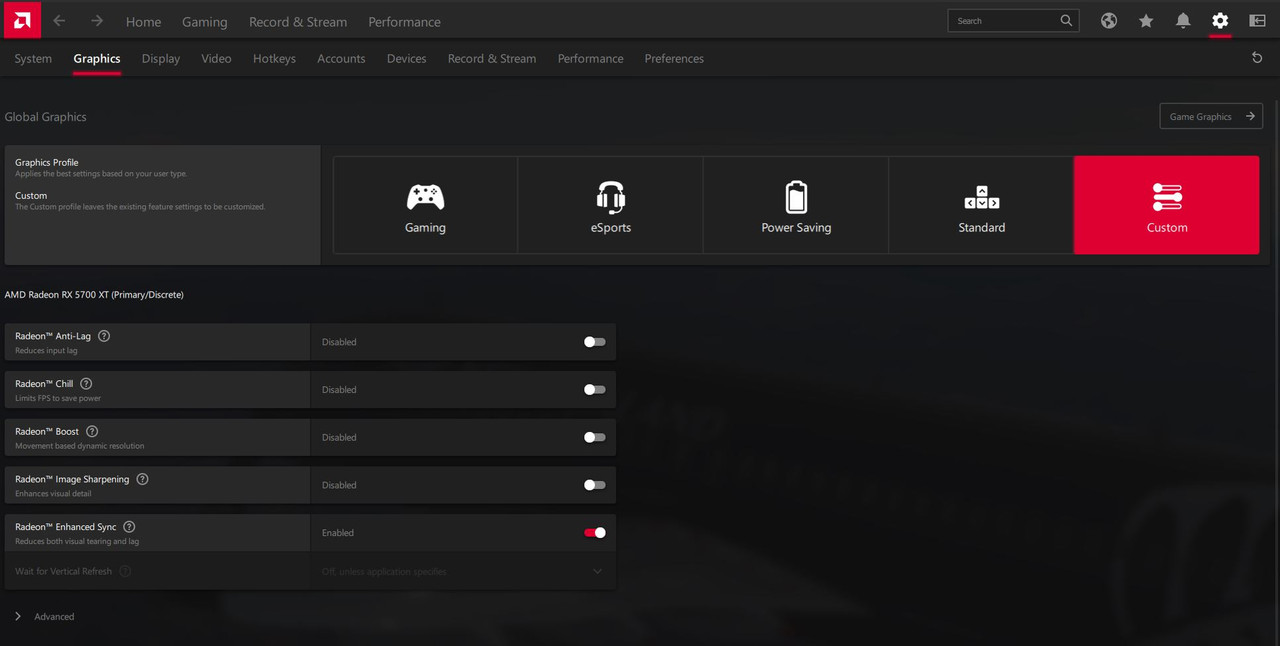Click AMD Radeon RX 5700 XT label
1280x646 pixels.
94,295
